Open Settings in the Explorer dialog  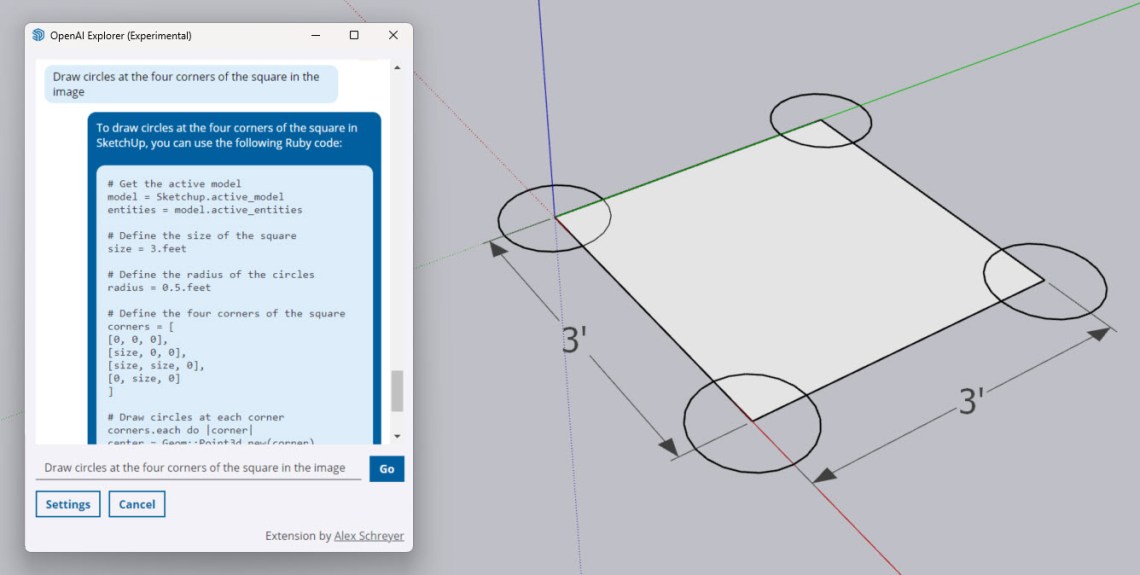coord(68,504)
